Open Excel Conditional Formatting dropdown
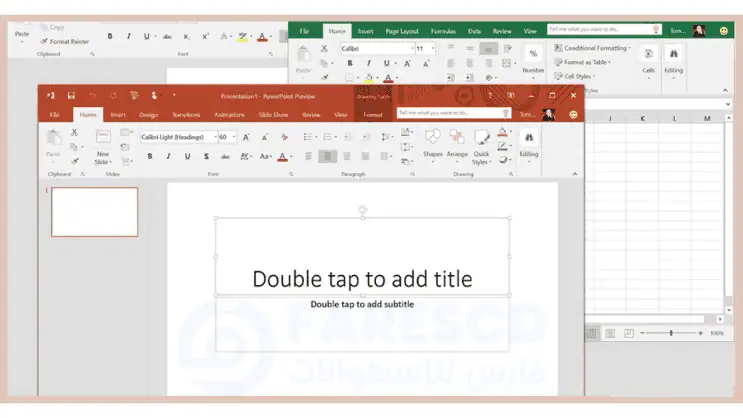743x418 pixels. pos(593,48)
